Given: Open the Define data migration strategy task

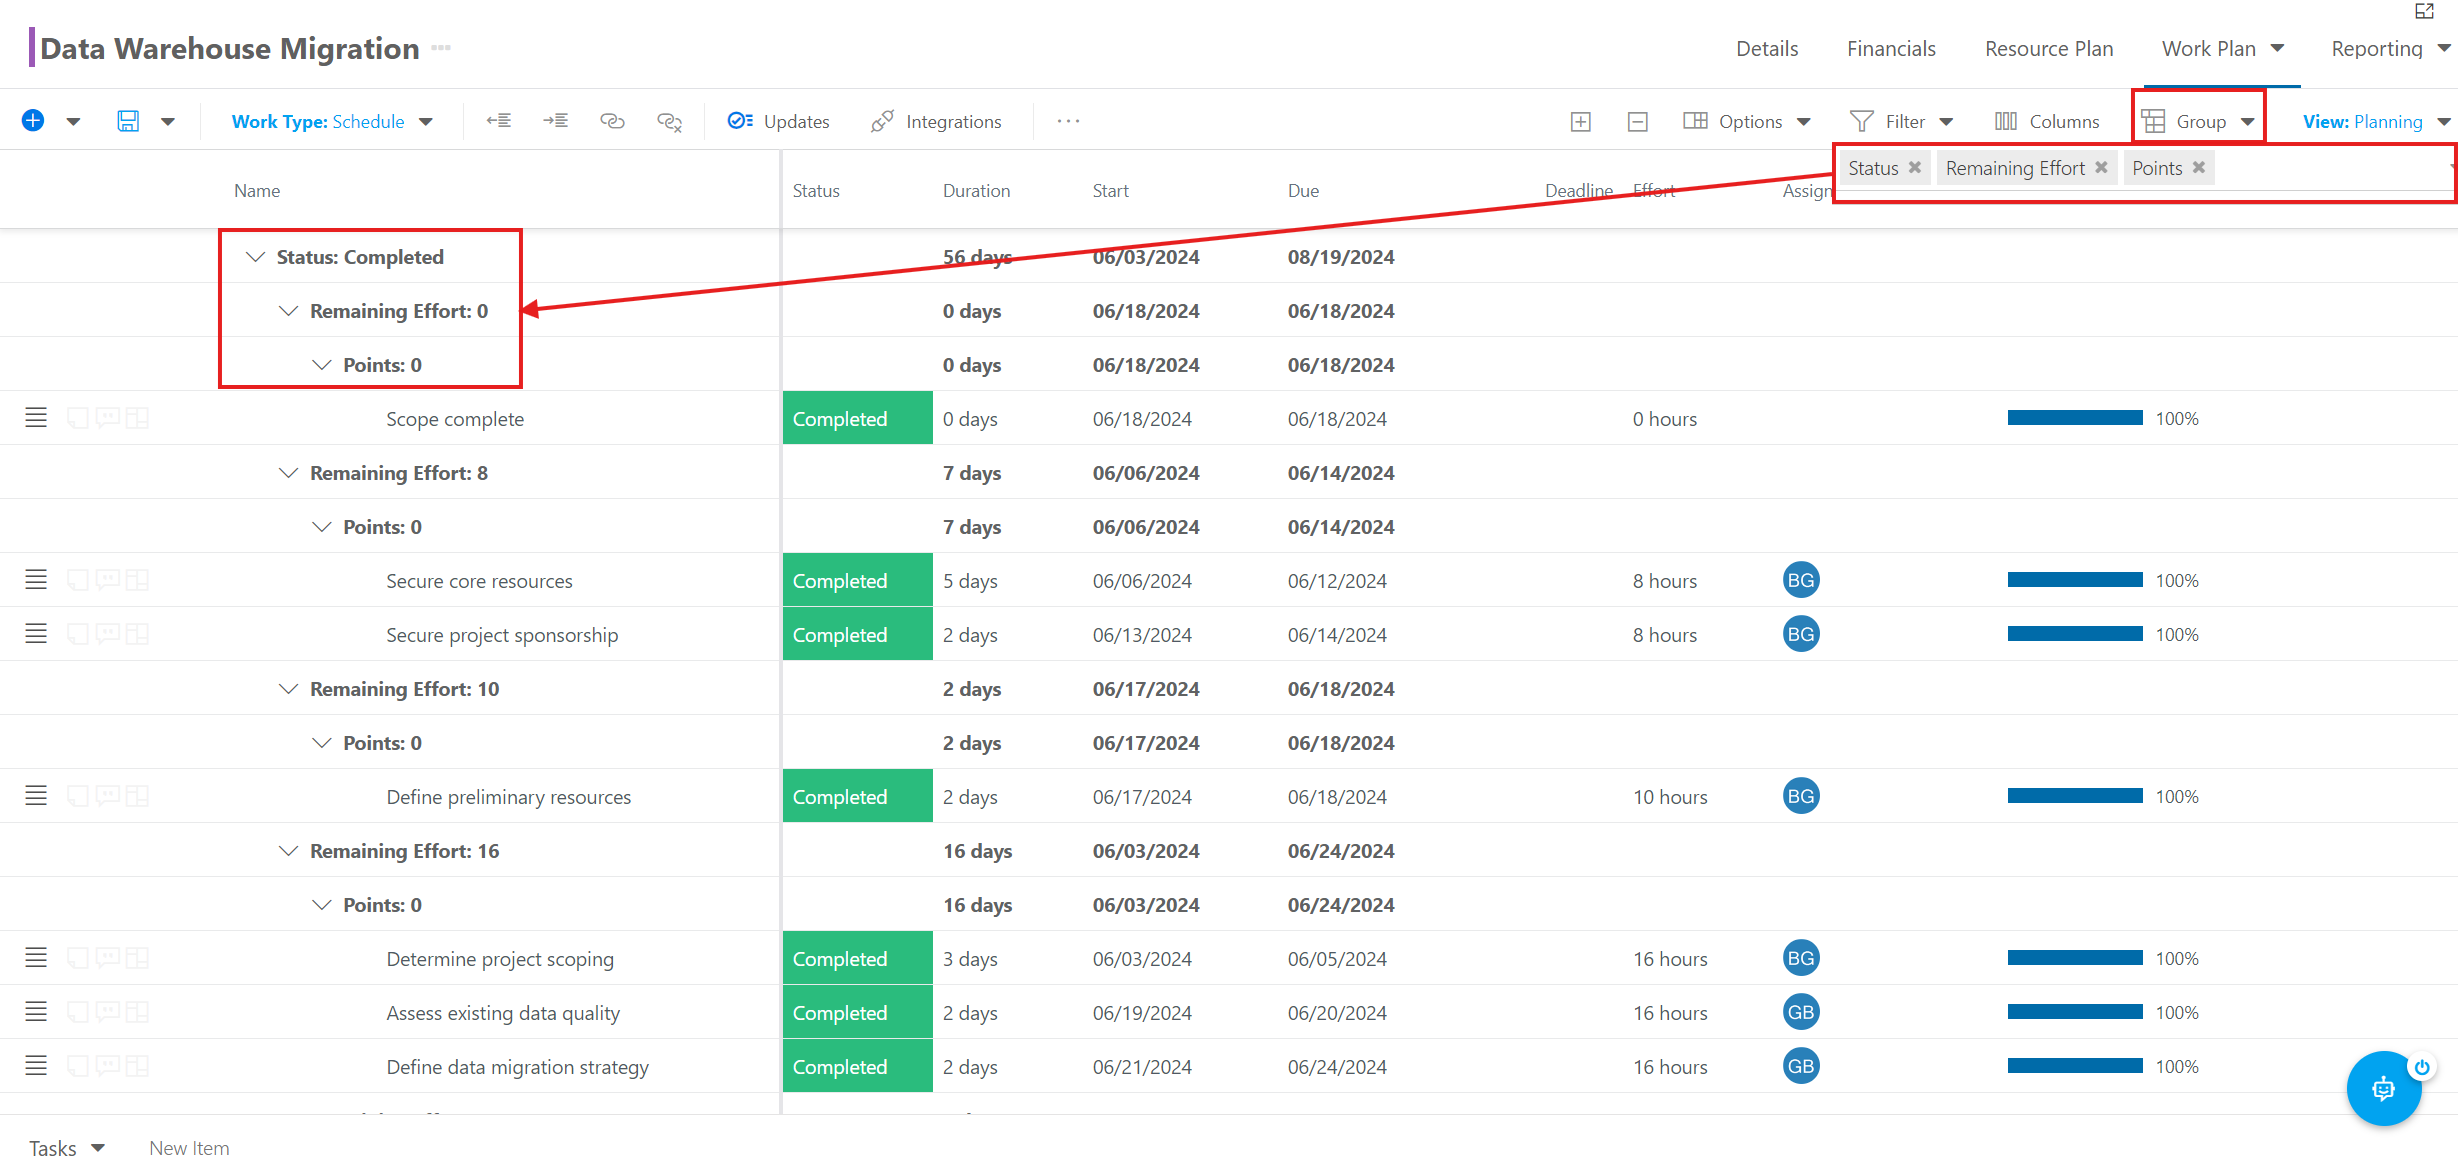Looking at the screenshot, I should (517, 1067).
